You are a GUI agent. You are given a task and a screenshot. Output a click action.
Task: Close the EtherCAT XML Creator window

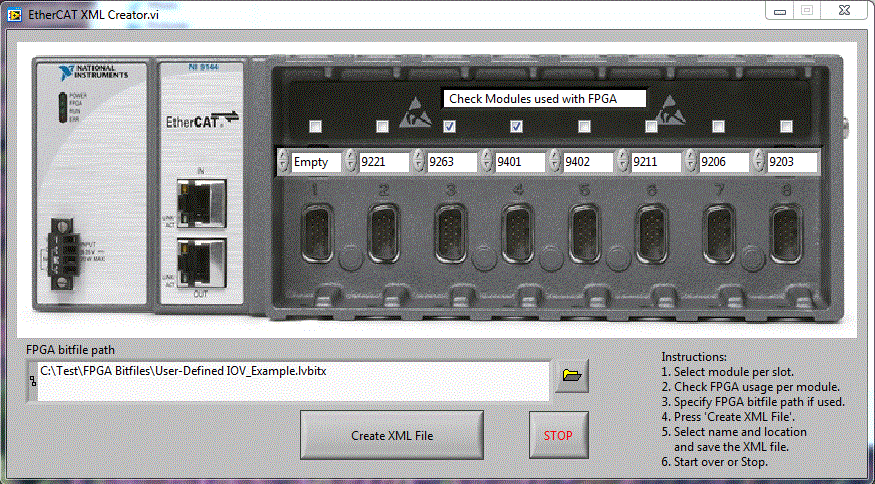(845, 11)
